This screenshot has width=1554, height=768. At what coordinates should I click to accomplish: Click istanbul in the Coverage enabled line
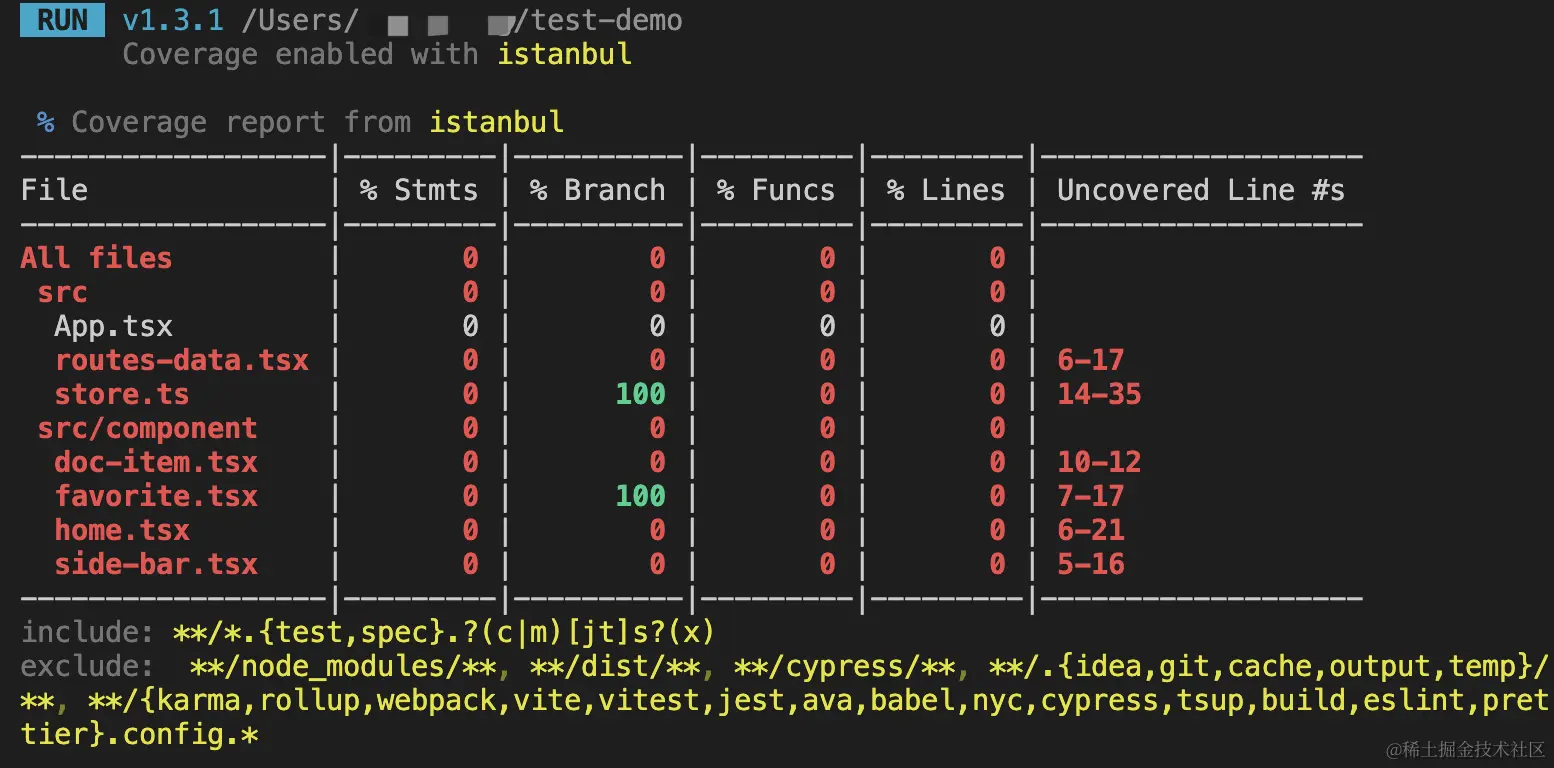pos(564,54)
